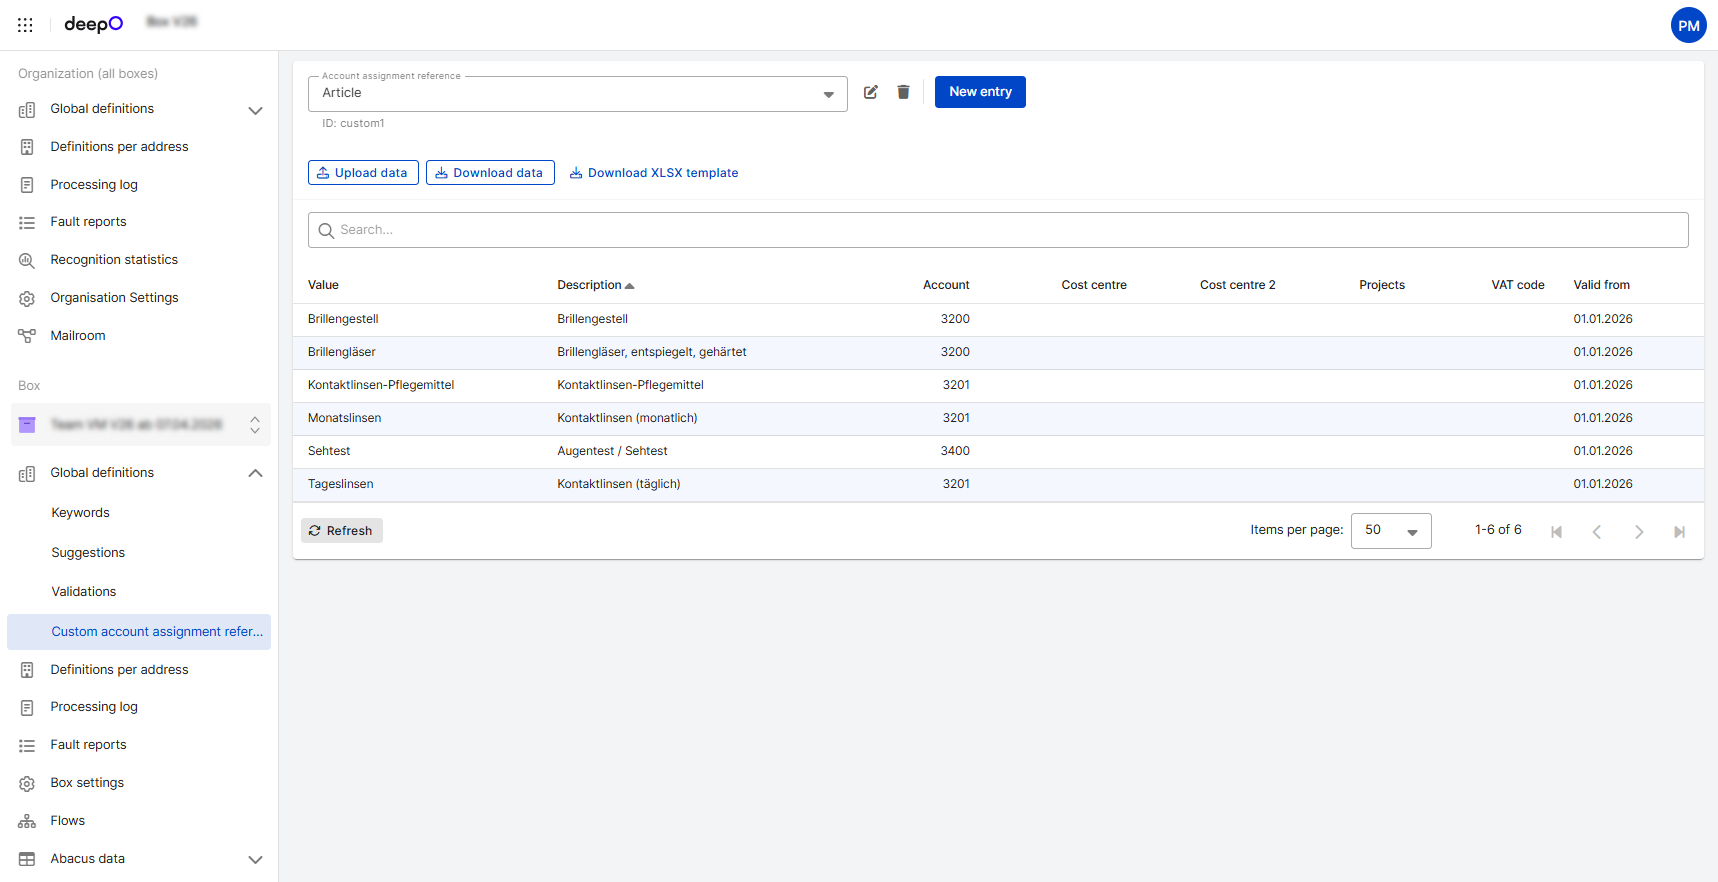Click the delete reference trash icon
1718x882 pixels.
(x=903, y=92)
